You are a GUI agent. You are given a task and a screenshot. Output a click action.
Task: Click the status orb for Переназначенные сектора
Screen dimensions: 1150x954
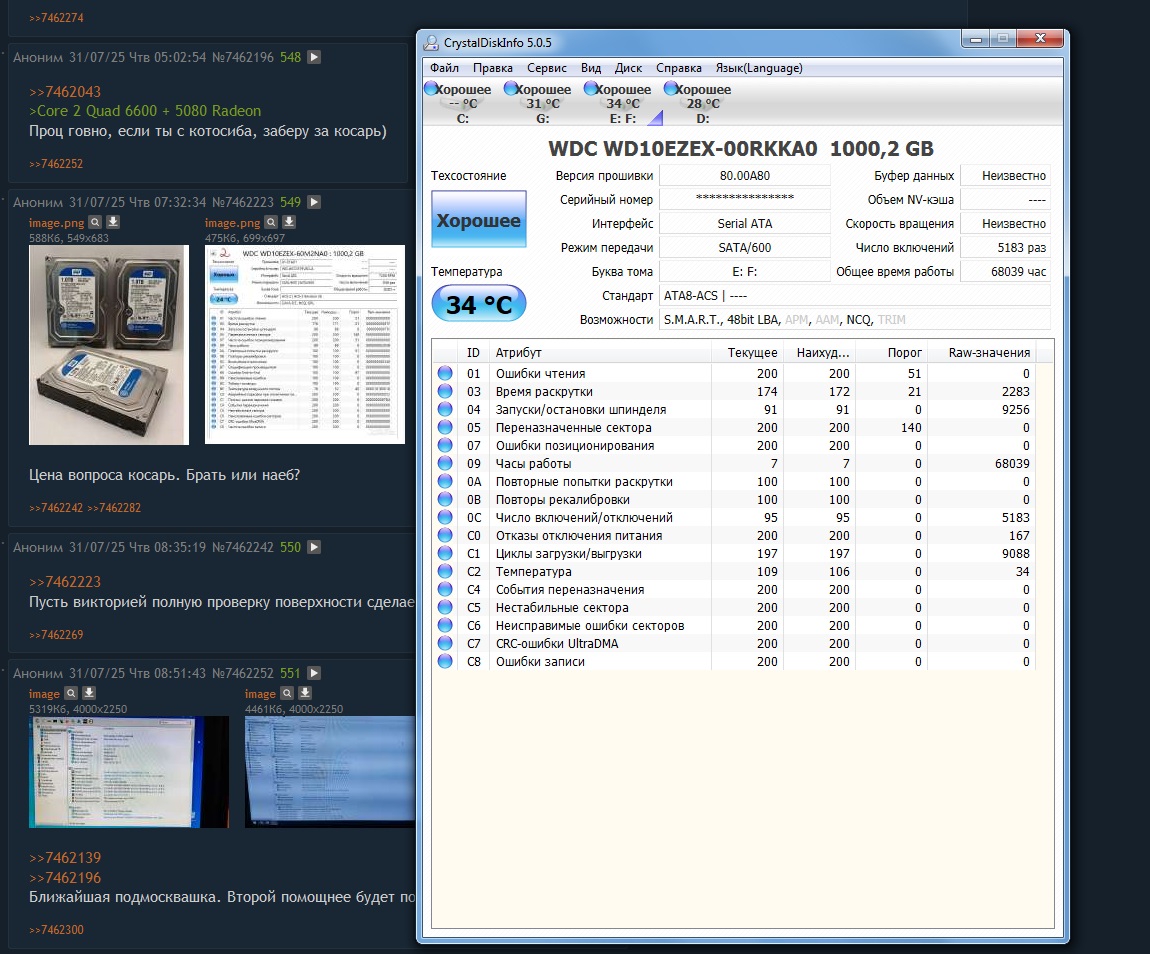tap(445, 427)
